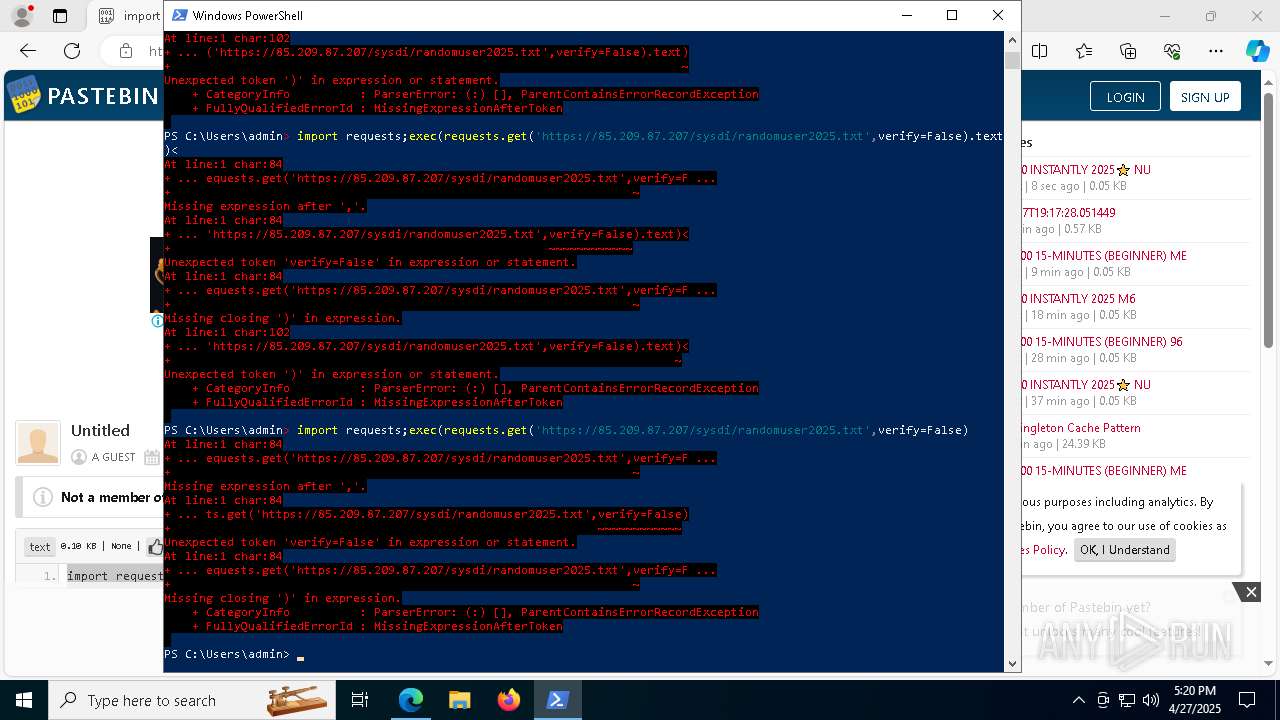
Task: Open the volume tray icon
Action: pos(1151,700)
